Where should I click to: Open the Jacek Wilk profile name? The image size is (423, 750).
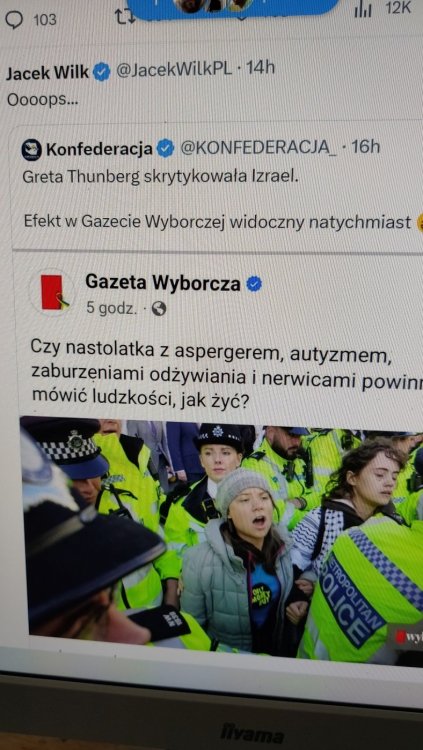tap(47, 72)
